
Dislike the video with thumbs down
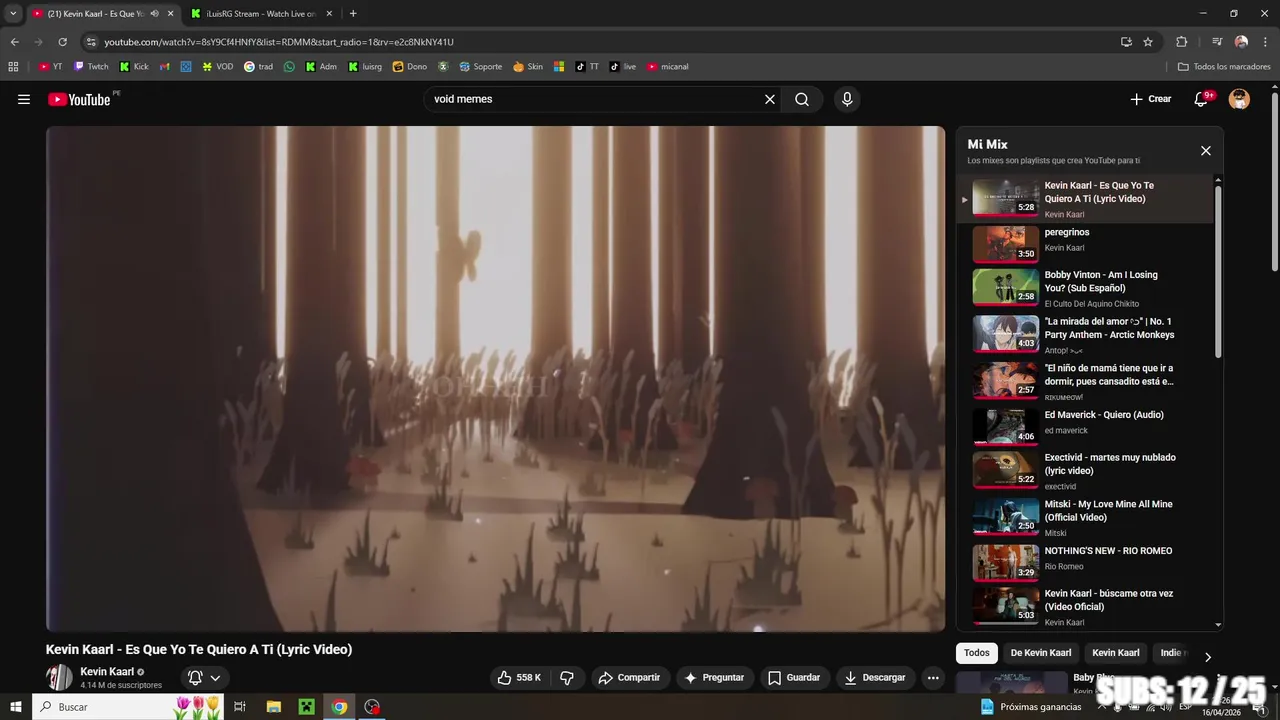[x=567, y=677]
